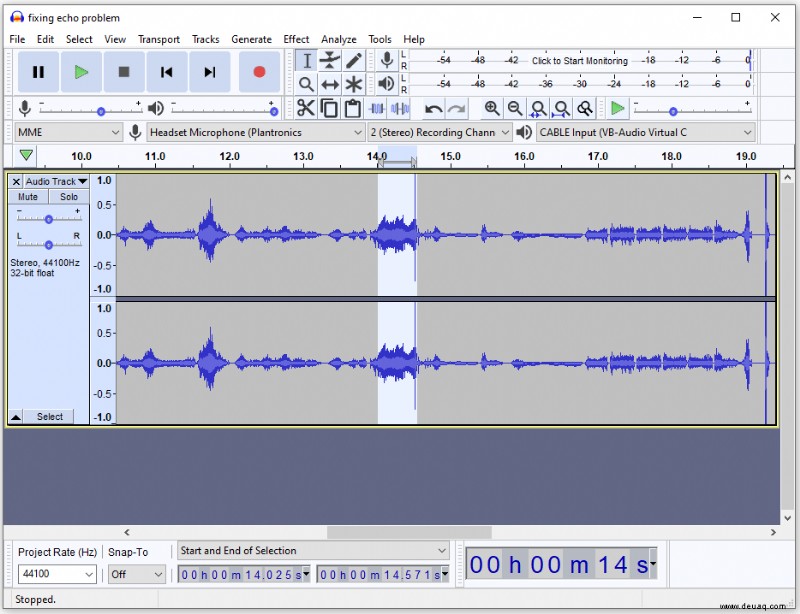Mute the Audio Track

28,197
